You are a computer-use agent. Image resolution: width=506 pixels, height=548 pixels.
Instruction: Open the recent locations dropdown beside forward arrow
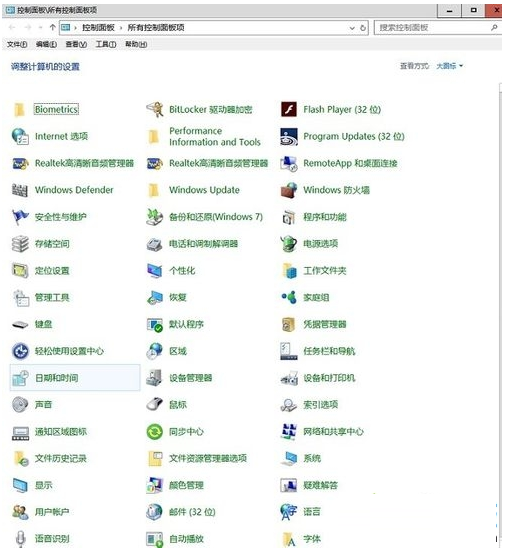41,28
